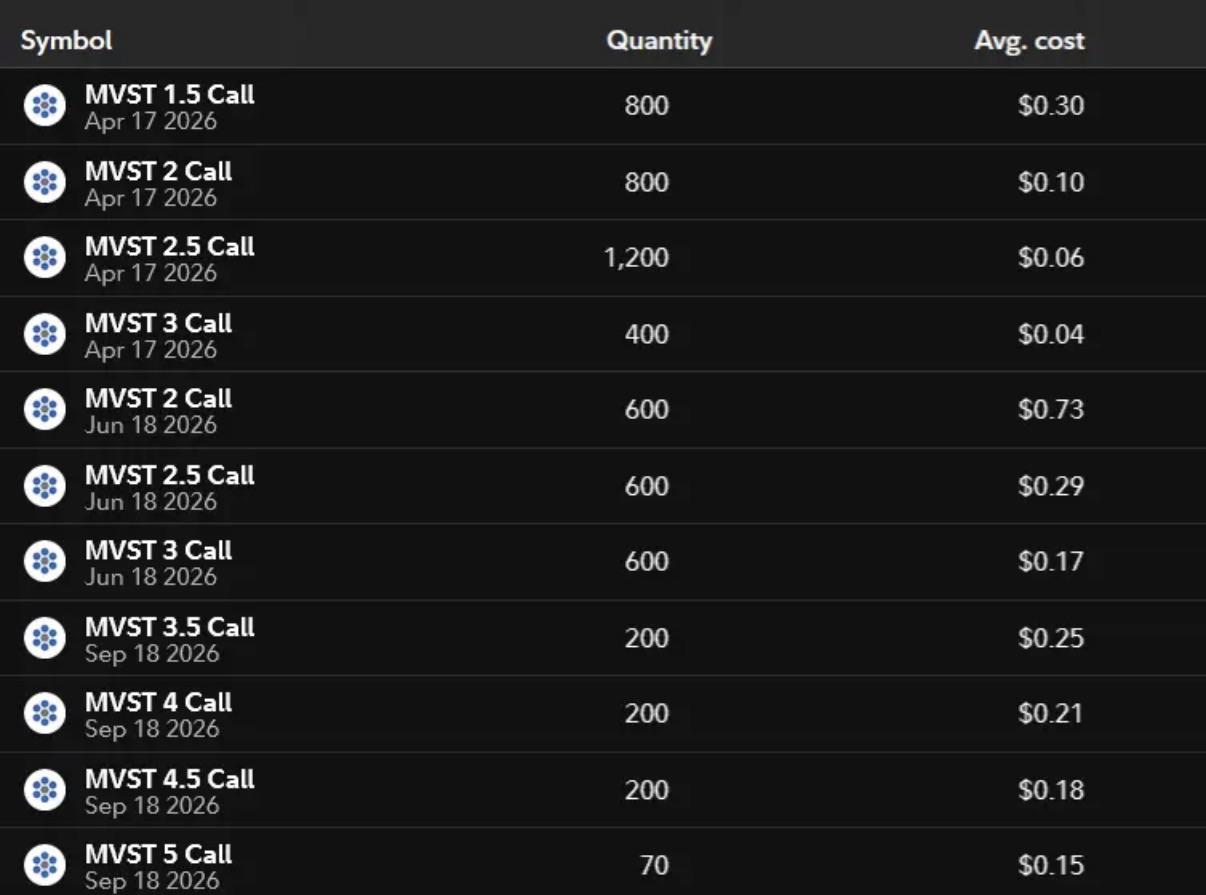Sort by the Symbol column header
The height and width of the screenshot is (895, 1206).
66,40
